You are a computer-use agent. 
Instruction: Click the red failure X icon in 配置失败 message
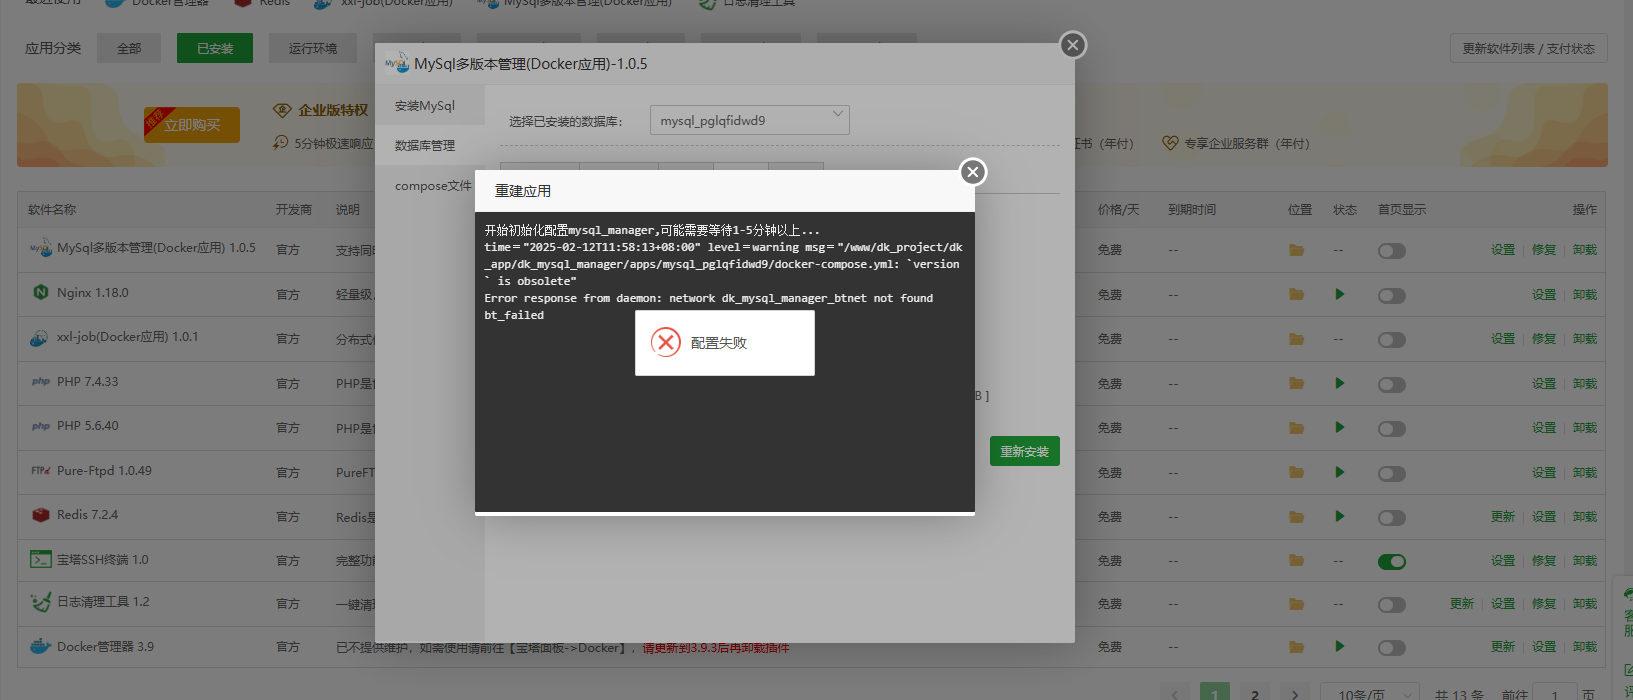(x=666, y=343)
